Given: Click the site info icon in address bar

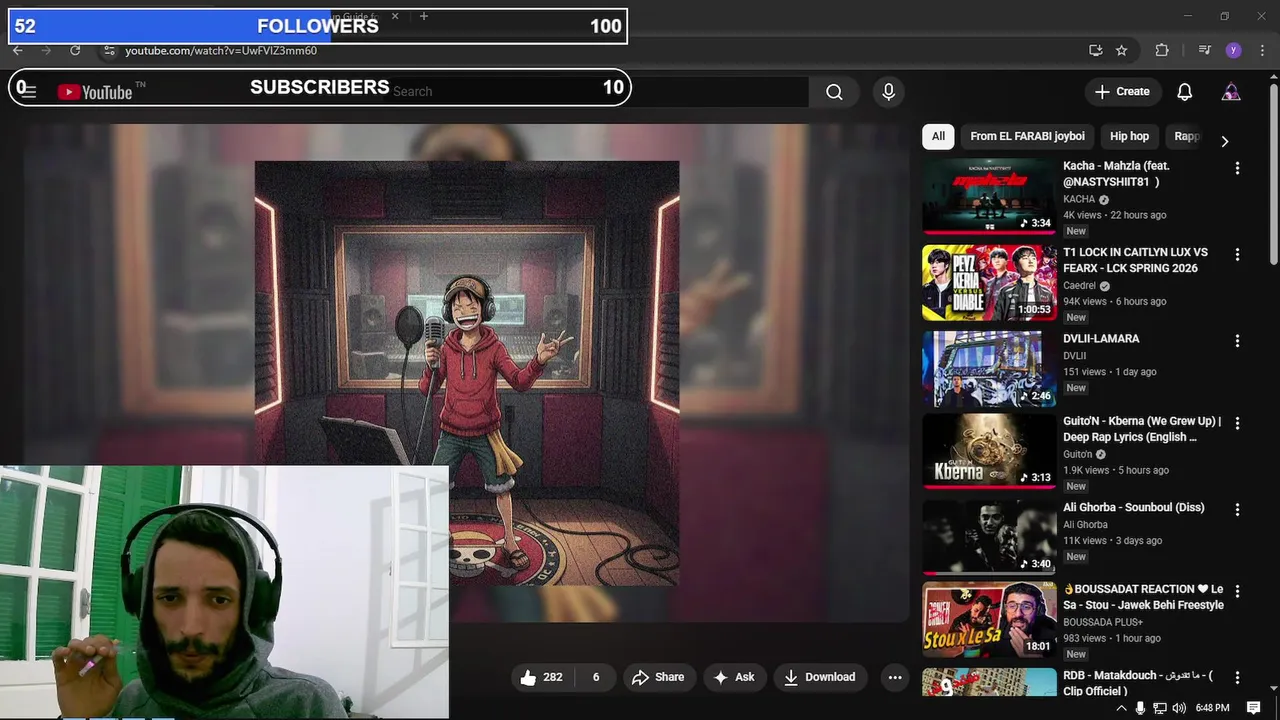Looking at the screenshot, I should pyautogui.click(x=109, y=50).
